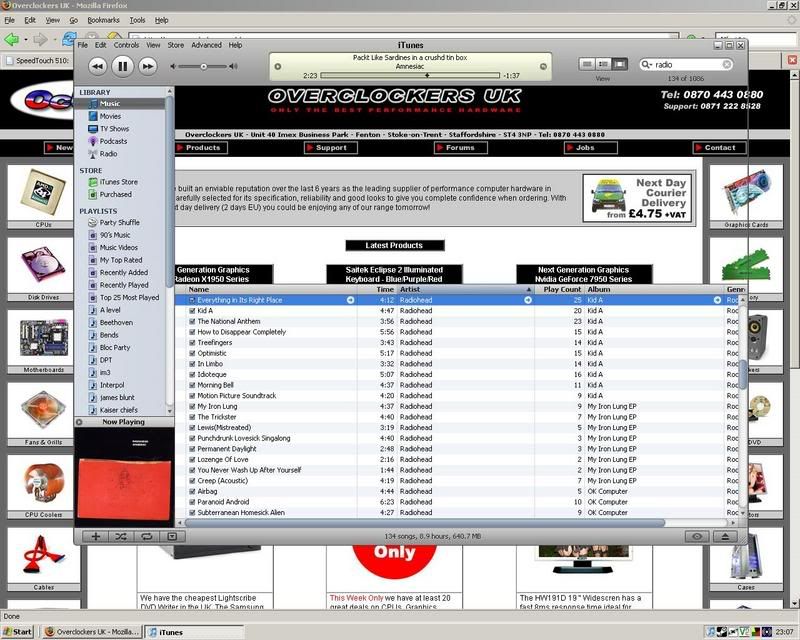Toggle shuffle in iTunes bottom bar
Image resolution: width=800 pixels, height=640 pixels.
click(x=121, y=536)
